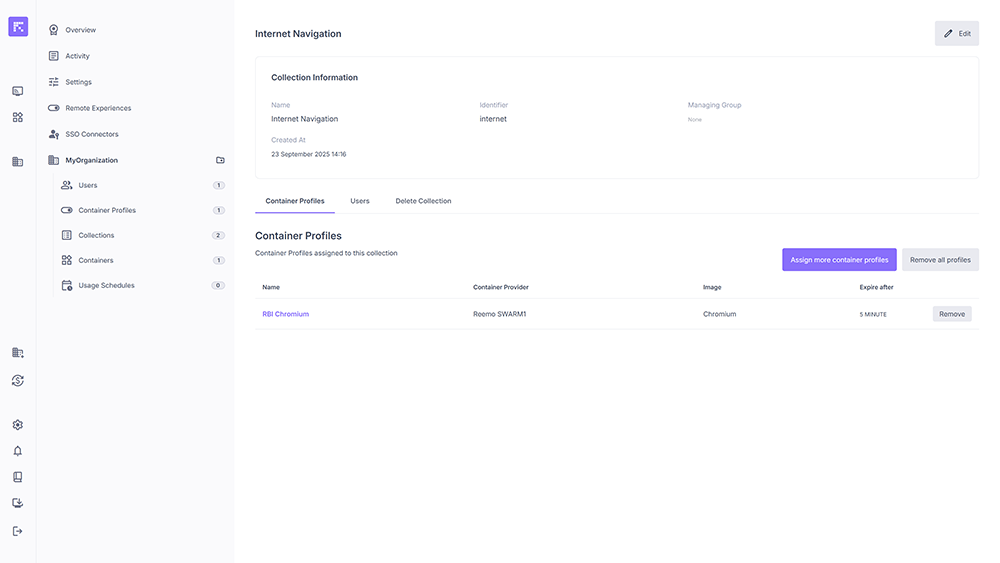Click Assign more container profiles button
1000x563 pixels.
[x=839, y=260]
